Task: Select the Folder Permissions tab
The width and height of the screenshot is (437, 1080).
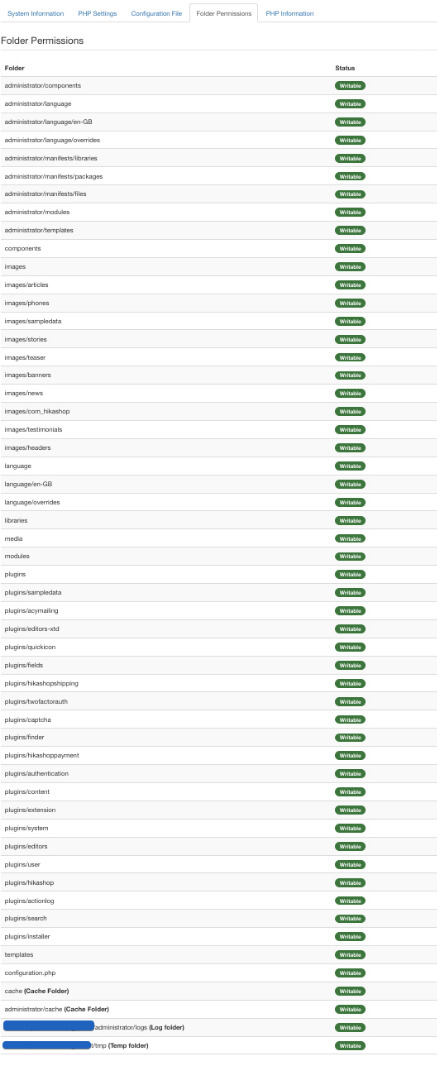Action: [223, 14]
